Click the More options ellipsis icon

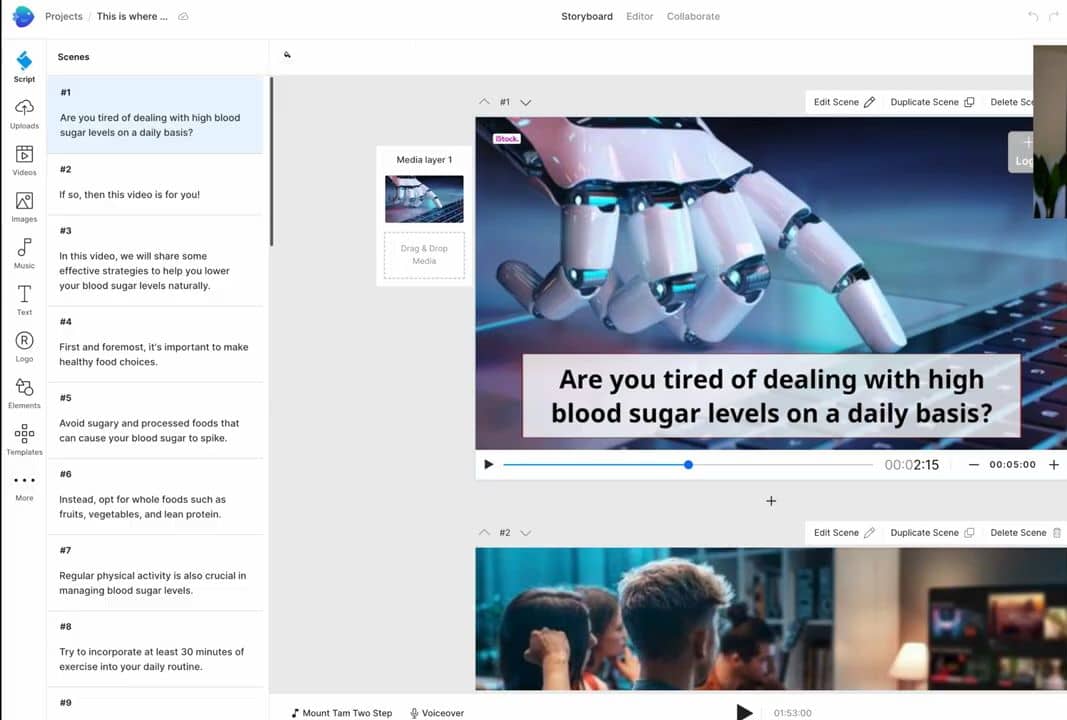pos(24,481)
